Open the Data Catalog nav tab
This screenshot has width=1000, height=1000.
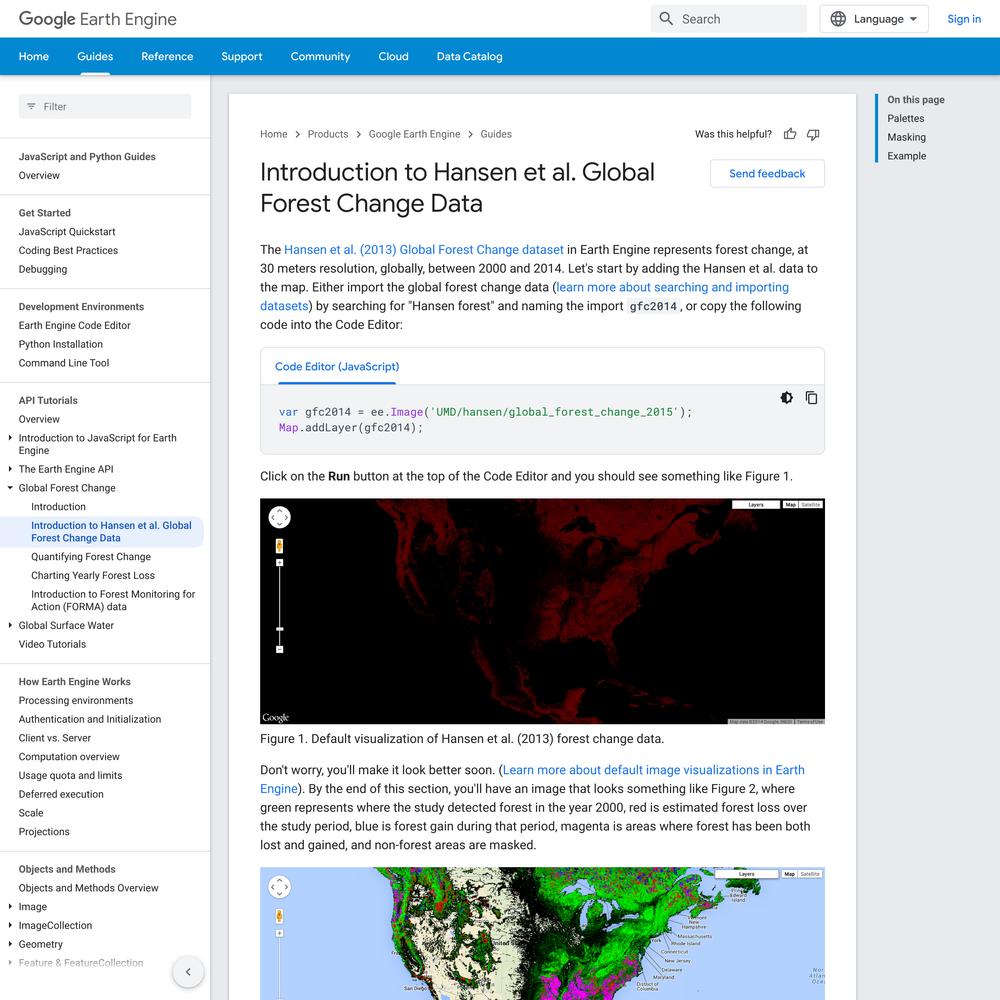[x=469, y=56]
